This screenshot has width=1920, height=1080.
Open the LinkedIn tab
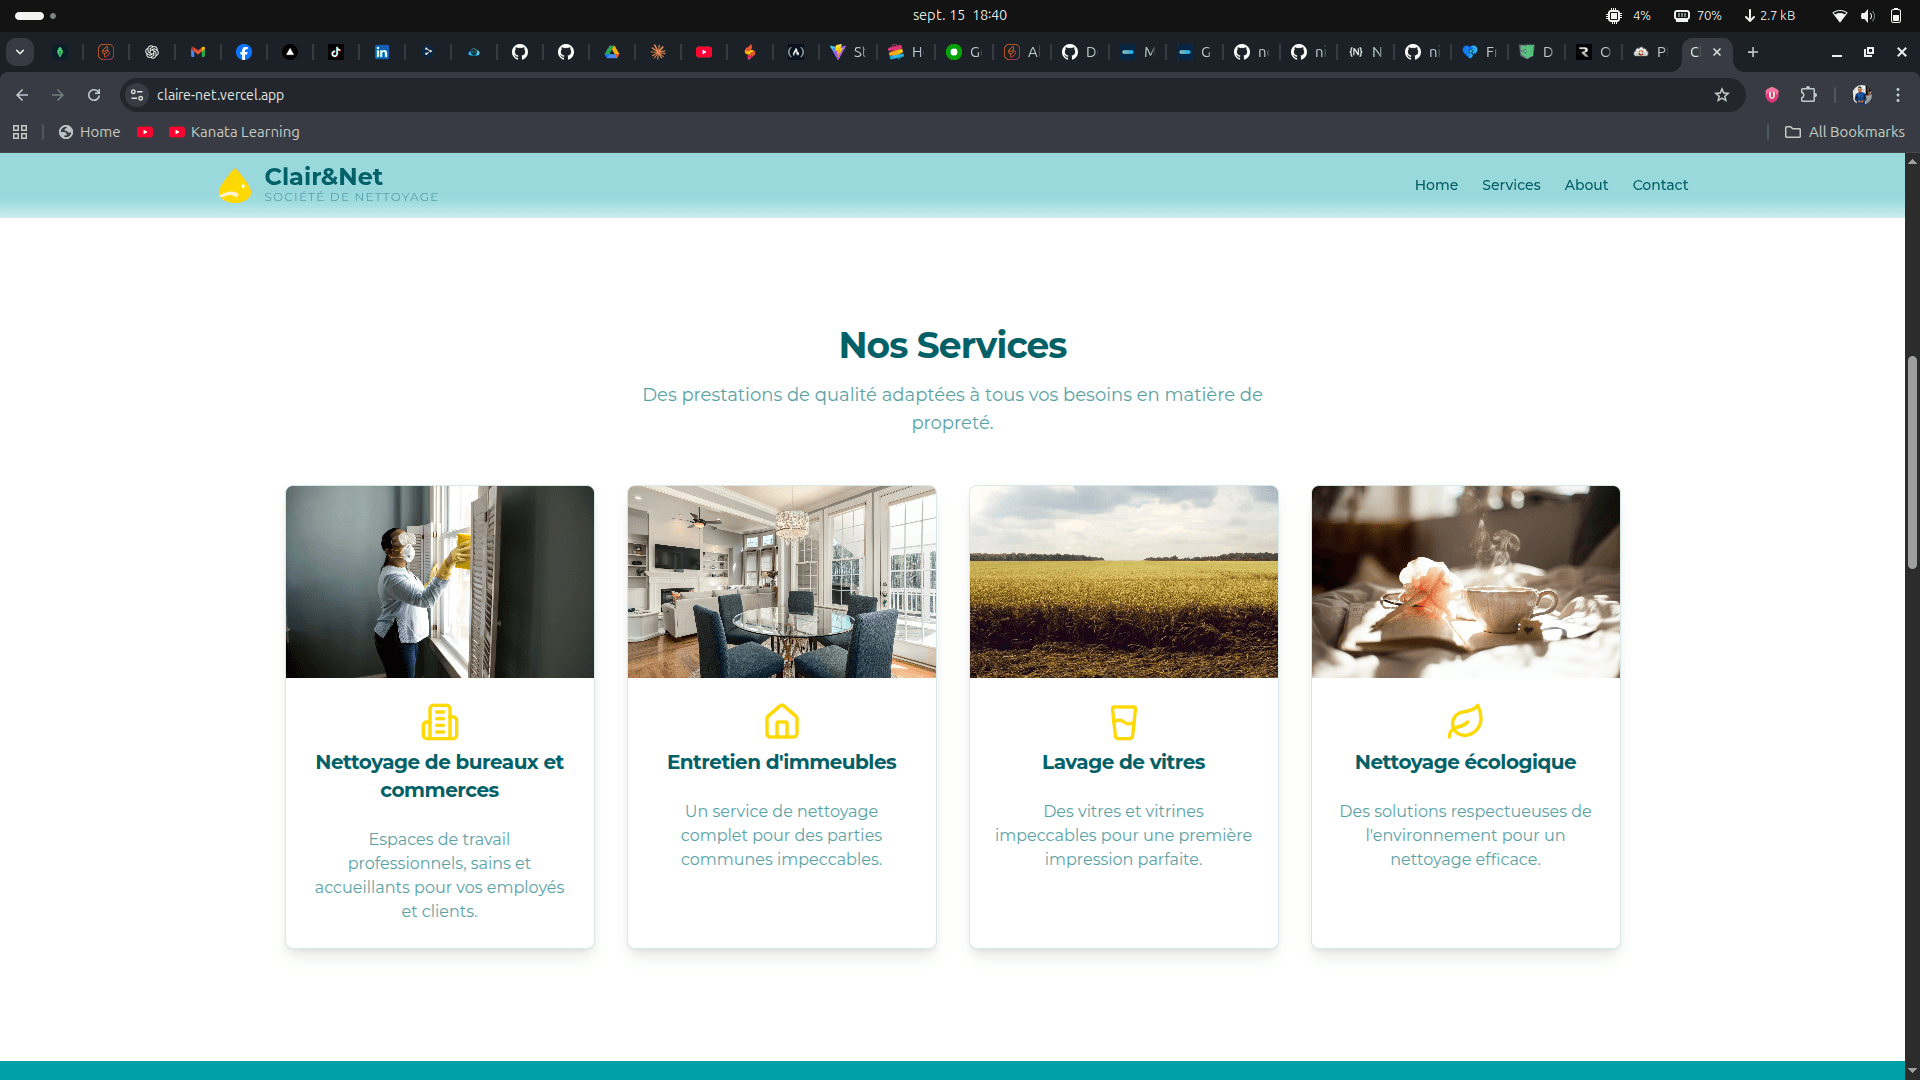(x=382, y=52)
